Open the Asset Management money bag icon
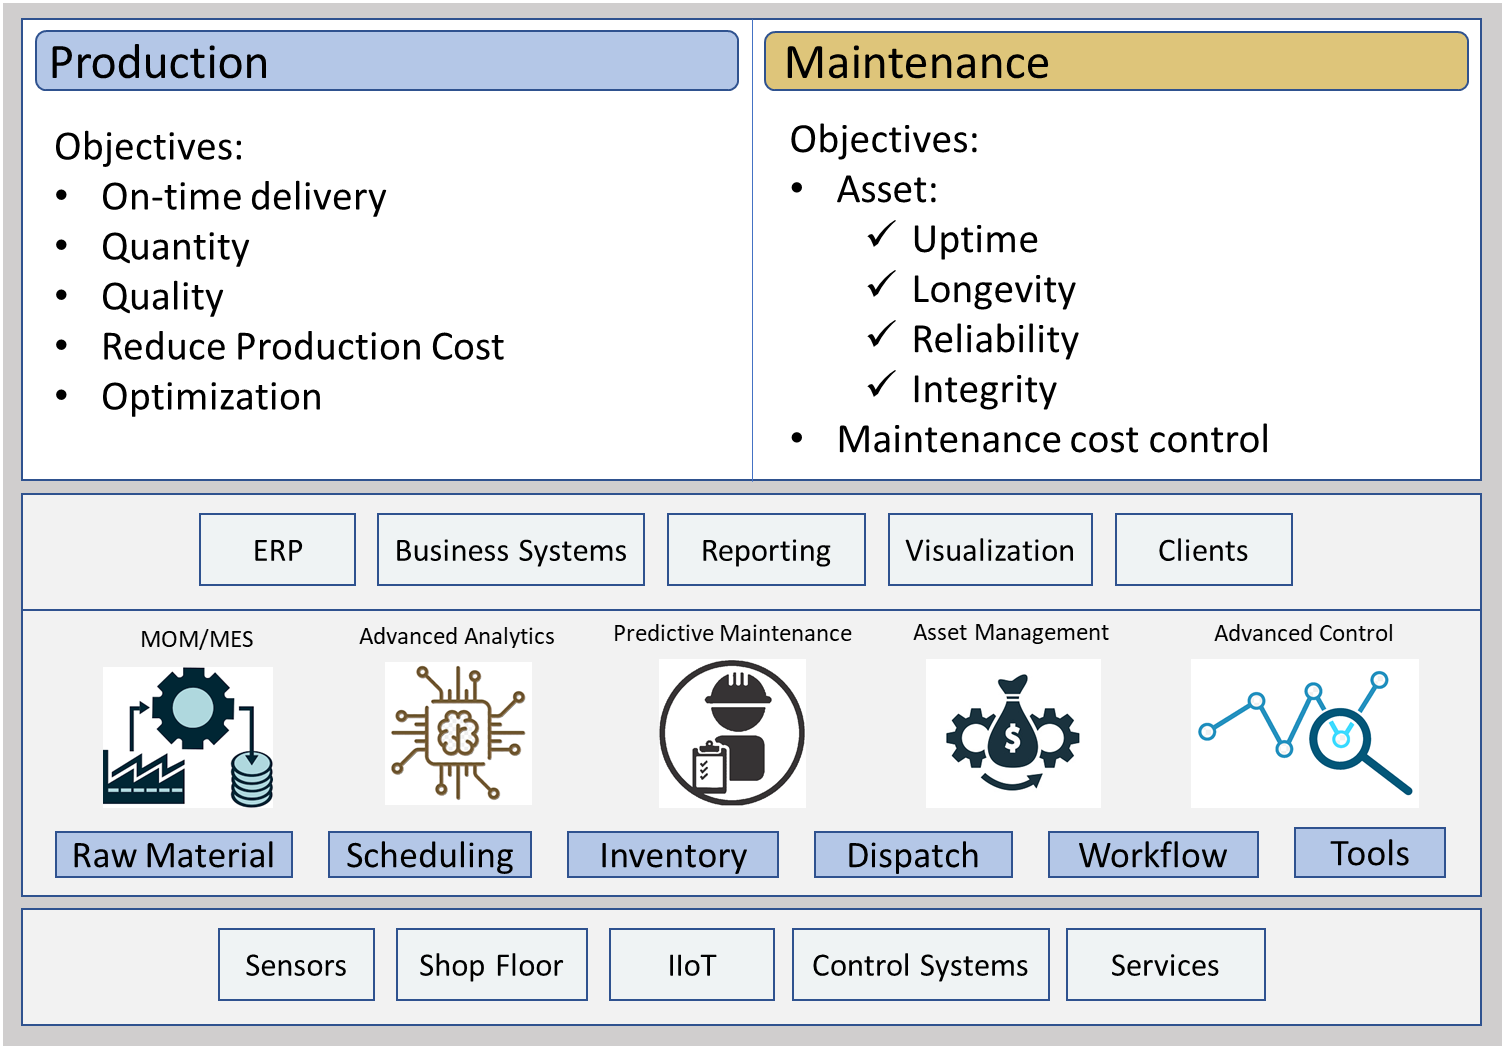1505x1049 pixels. point(1013,734)
